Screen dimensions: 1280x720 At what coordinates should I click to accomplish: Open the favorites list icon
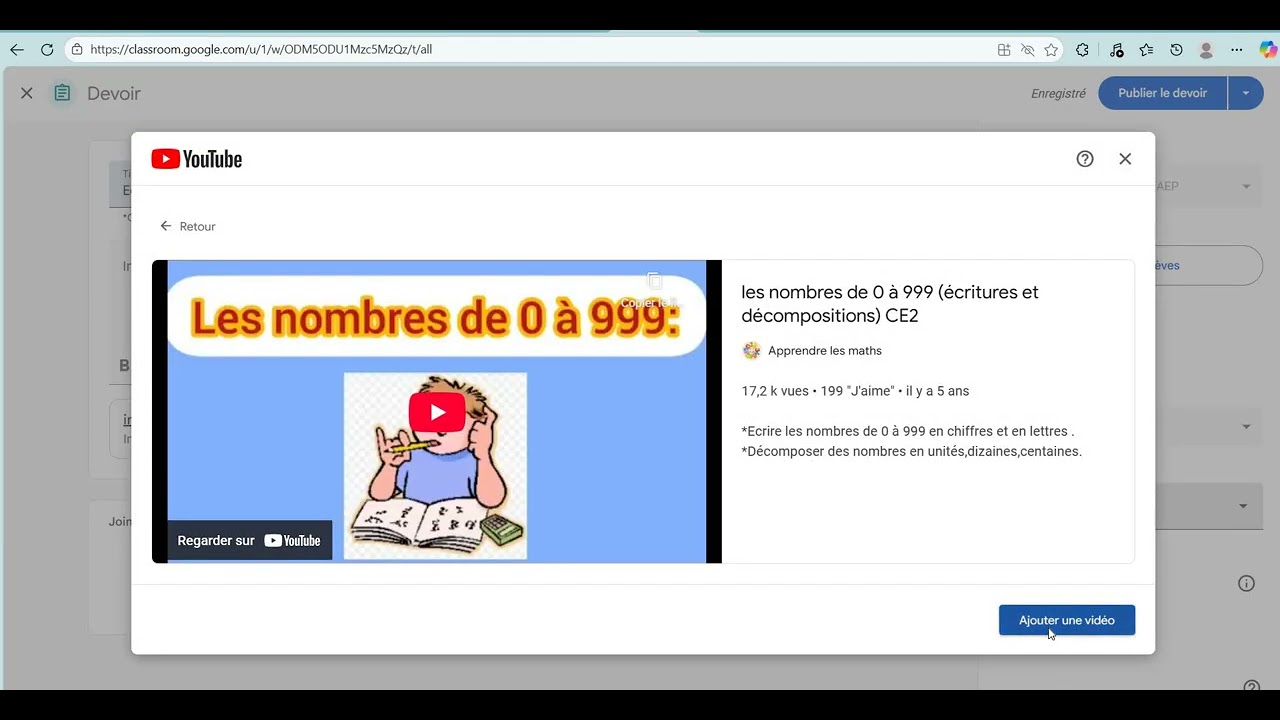[x=1146, y=49]
